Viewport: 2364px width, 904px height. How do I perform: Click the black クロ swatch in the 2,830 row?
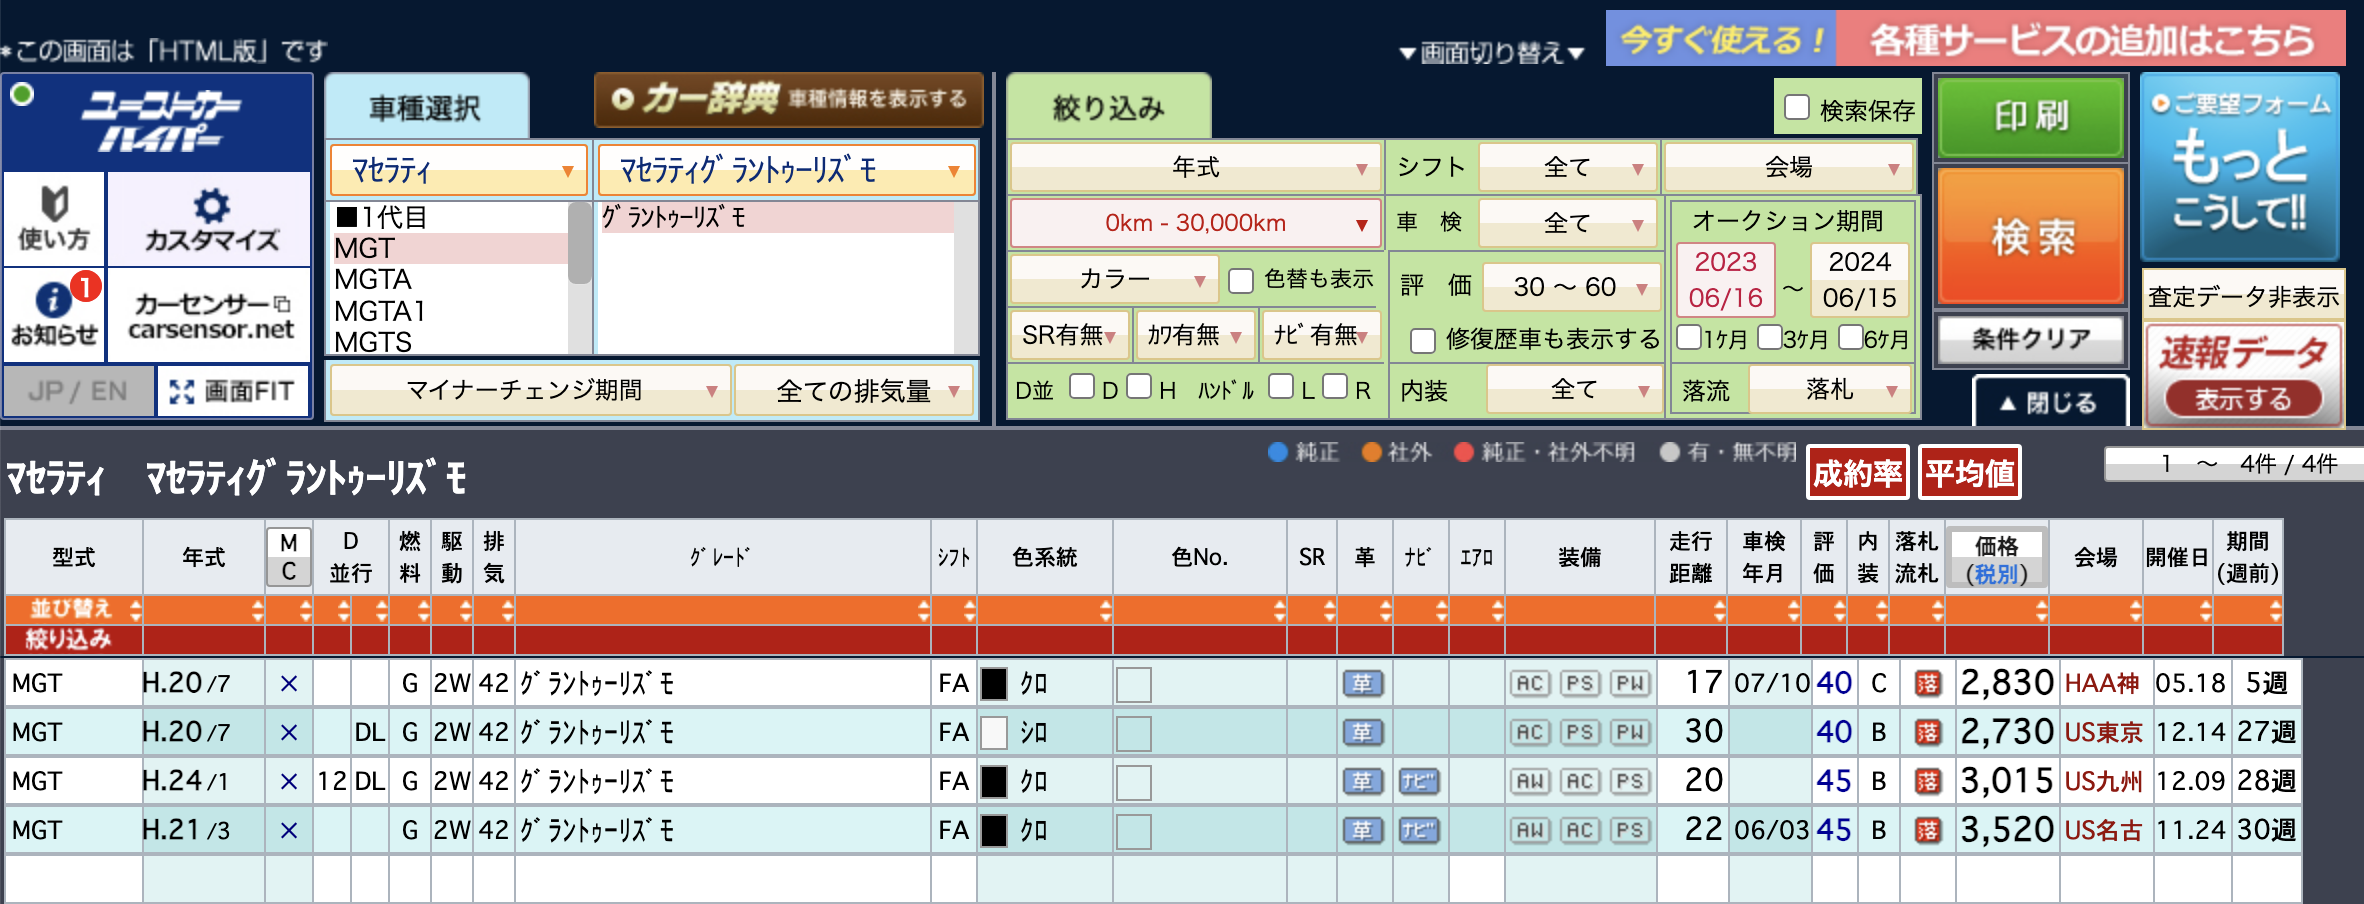pos(994,684)
